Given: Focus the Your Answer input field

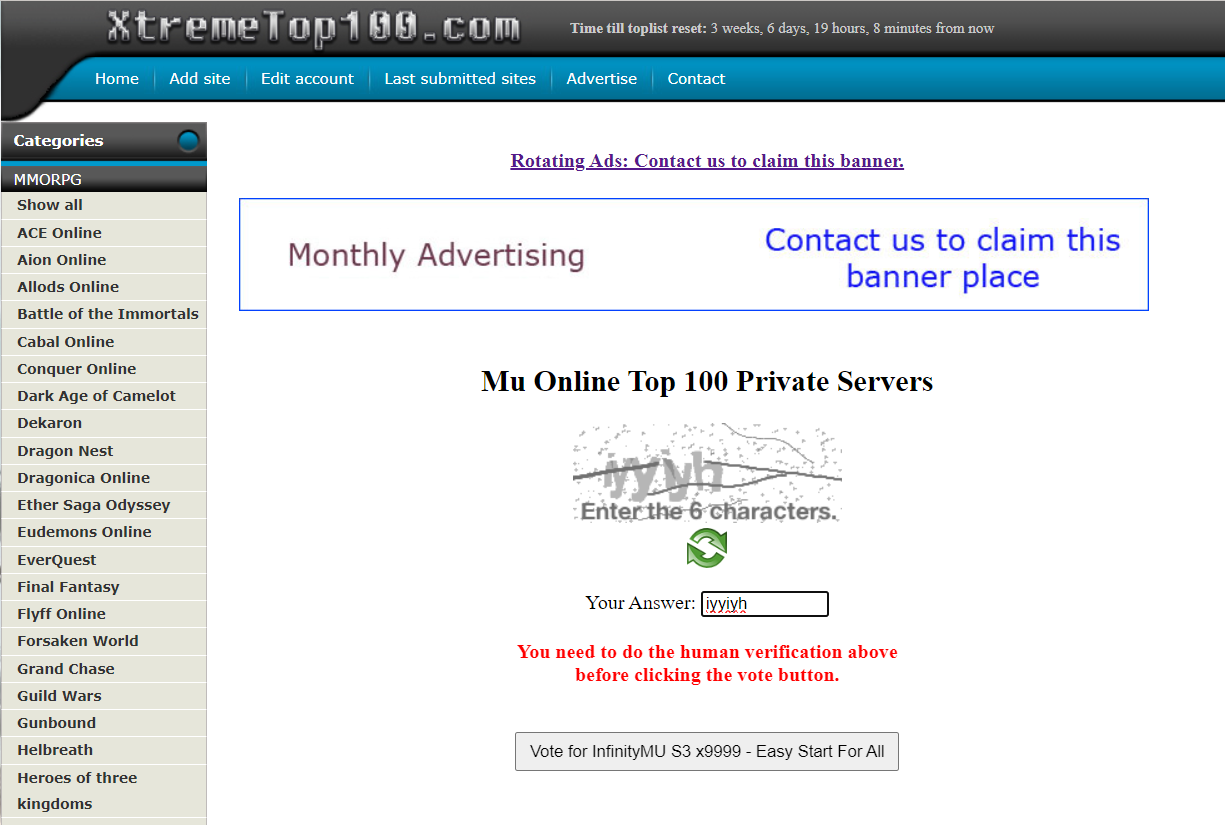Looking at the screenshot, I should point(765,604).
